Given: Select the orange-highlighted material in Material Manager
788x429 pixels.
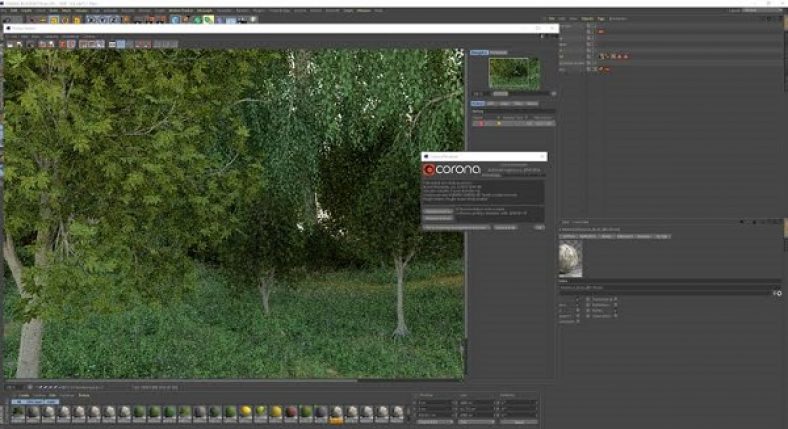Looking at the screenshot, I should tap(336, 413).
